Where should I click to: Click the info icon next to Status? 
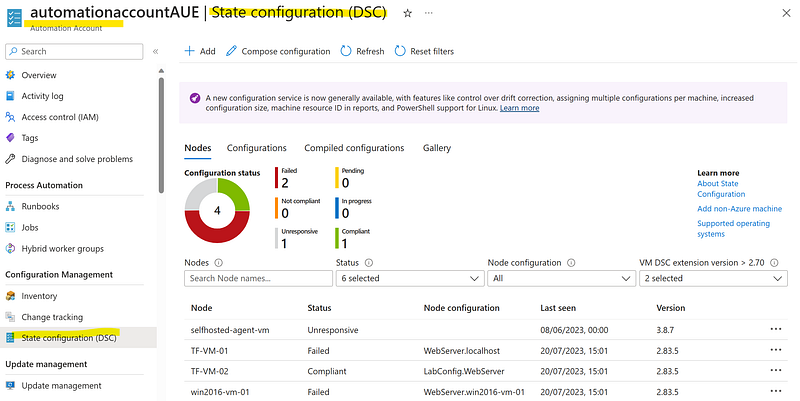pyautogui.click(x=369, y=263)
